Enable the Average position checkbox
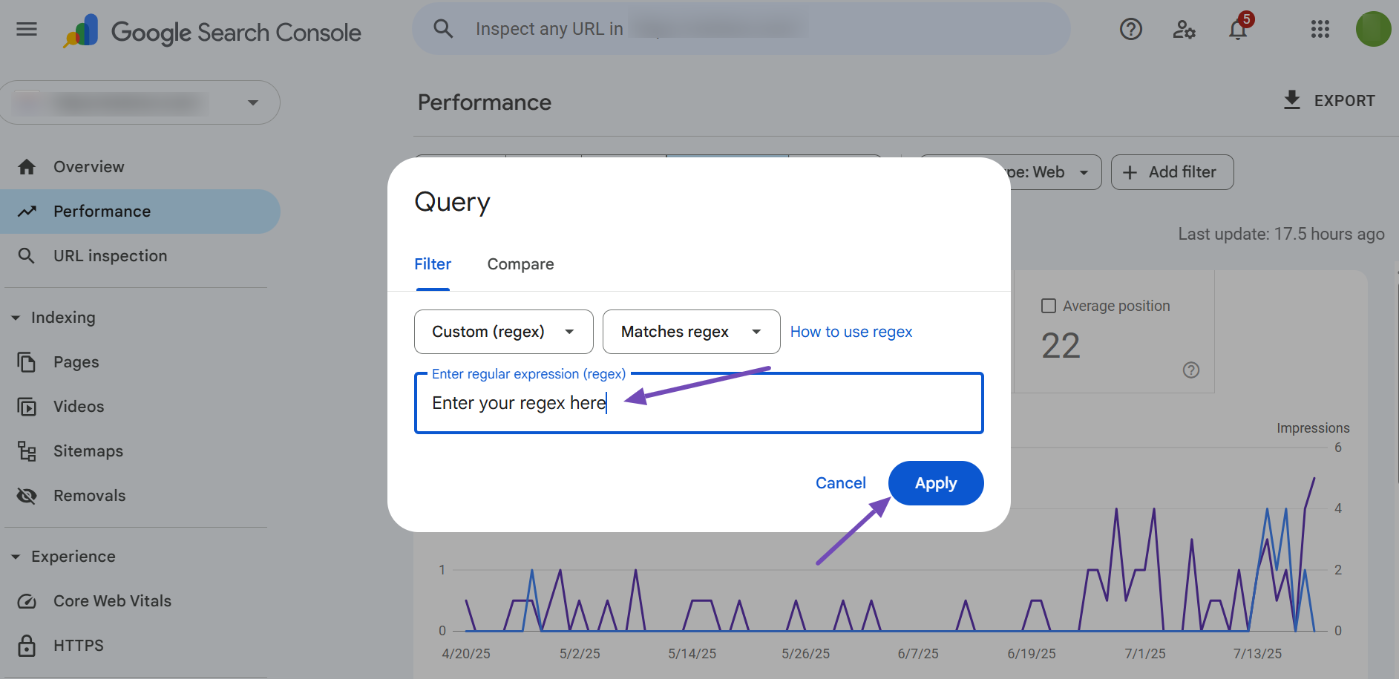Image resolution: width=1399 pixels, height=679 pixels. coord(1046,306)
